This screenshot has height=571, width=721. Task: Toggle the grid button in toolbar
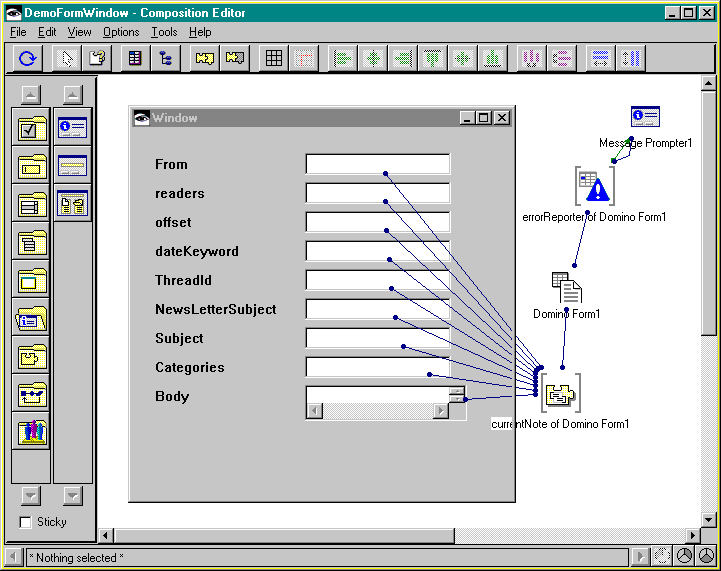[x=273, y=59]
